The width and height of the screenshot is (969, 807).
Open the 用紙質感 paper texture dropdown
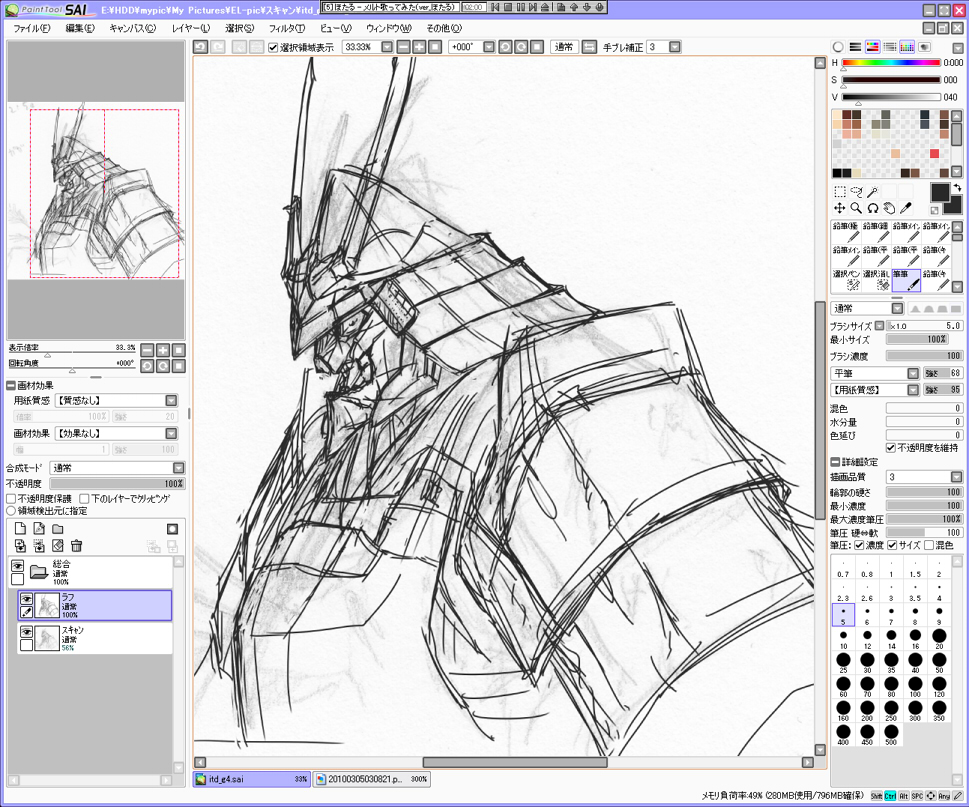(171, 400)
